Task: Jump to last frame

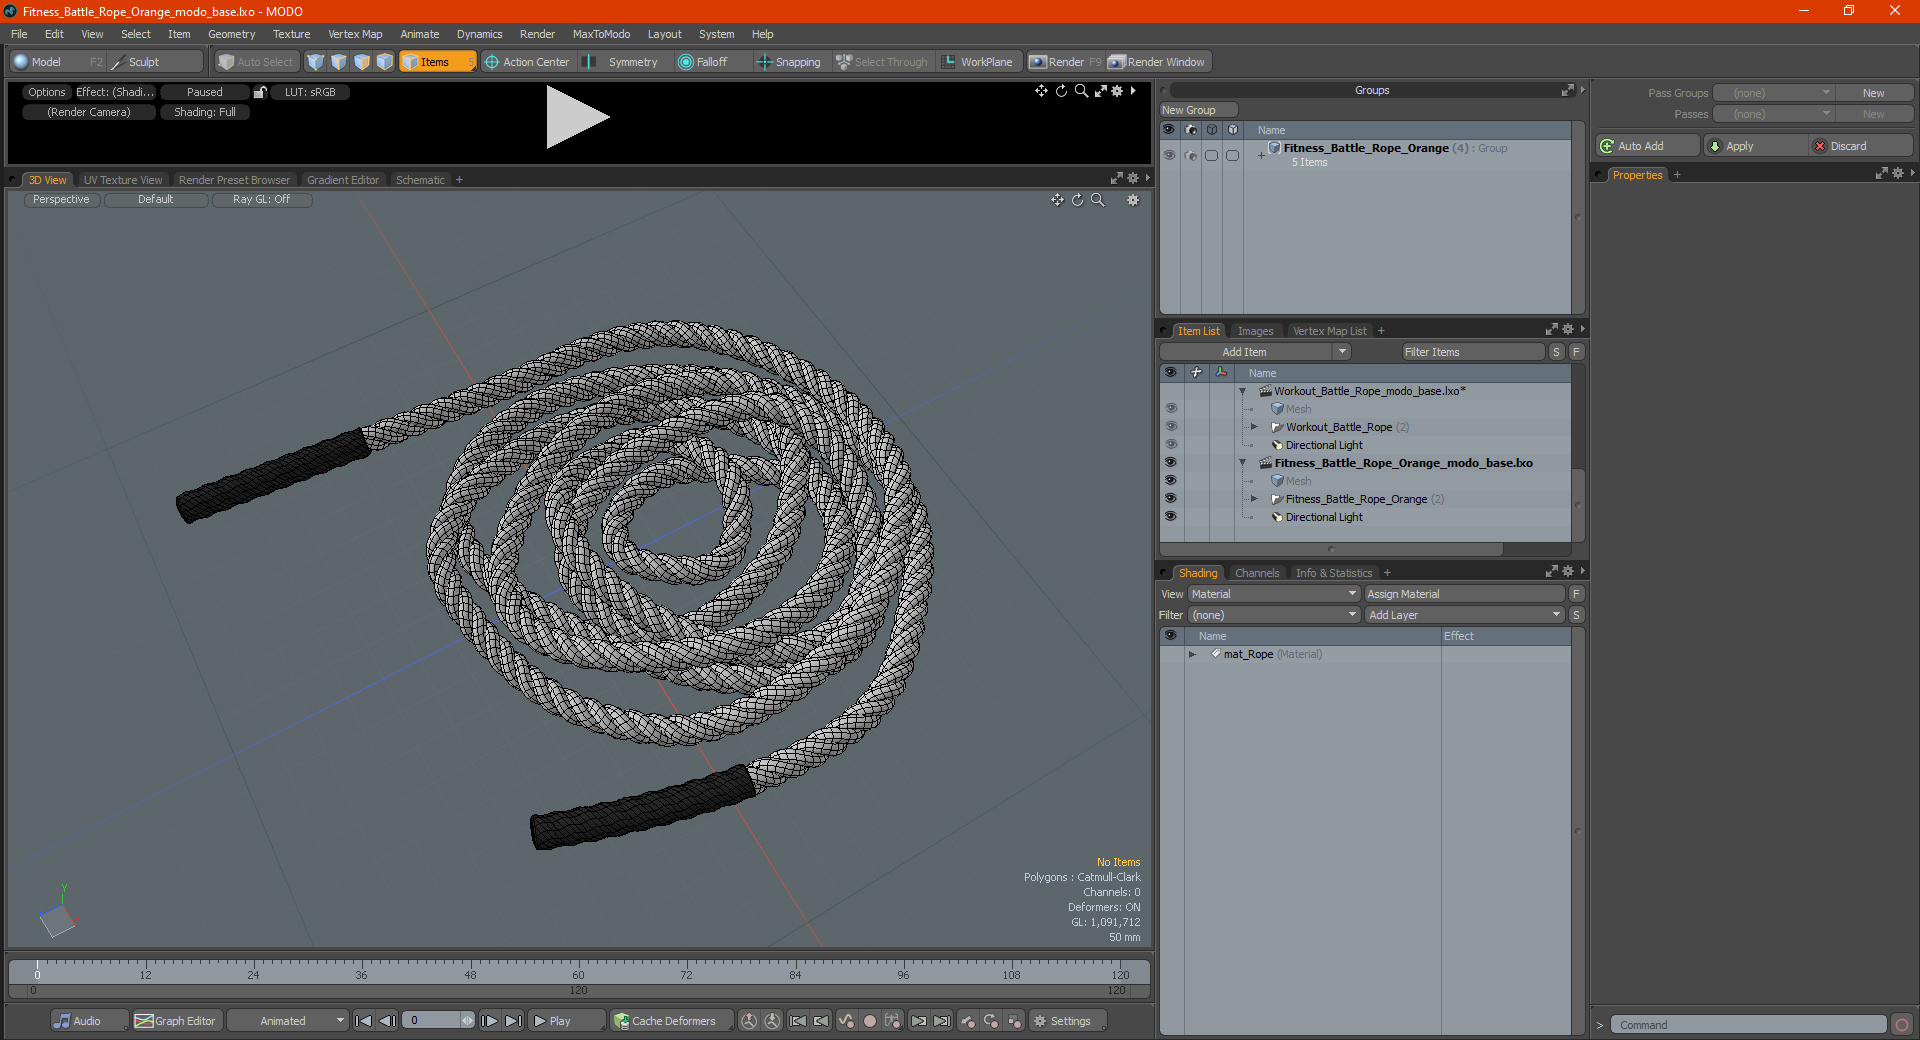Action: (x=513, y=1021)
